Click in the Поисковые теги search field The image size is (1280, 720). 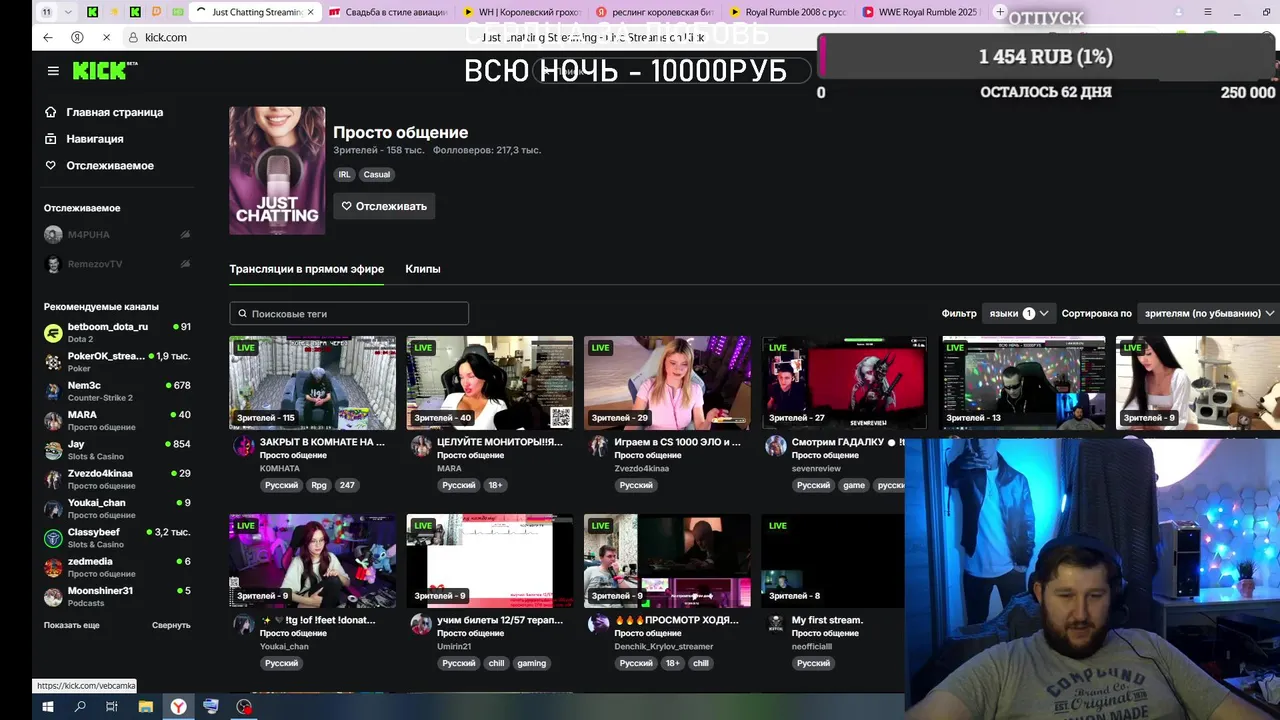[x=349, y=314]
